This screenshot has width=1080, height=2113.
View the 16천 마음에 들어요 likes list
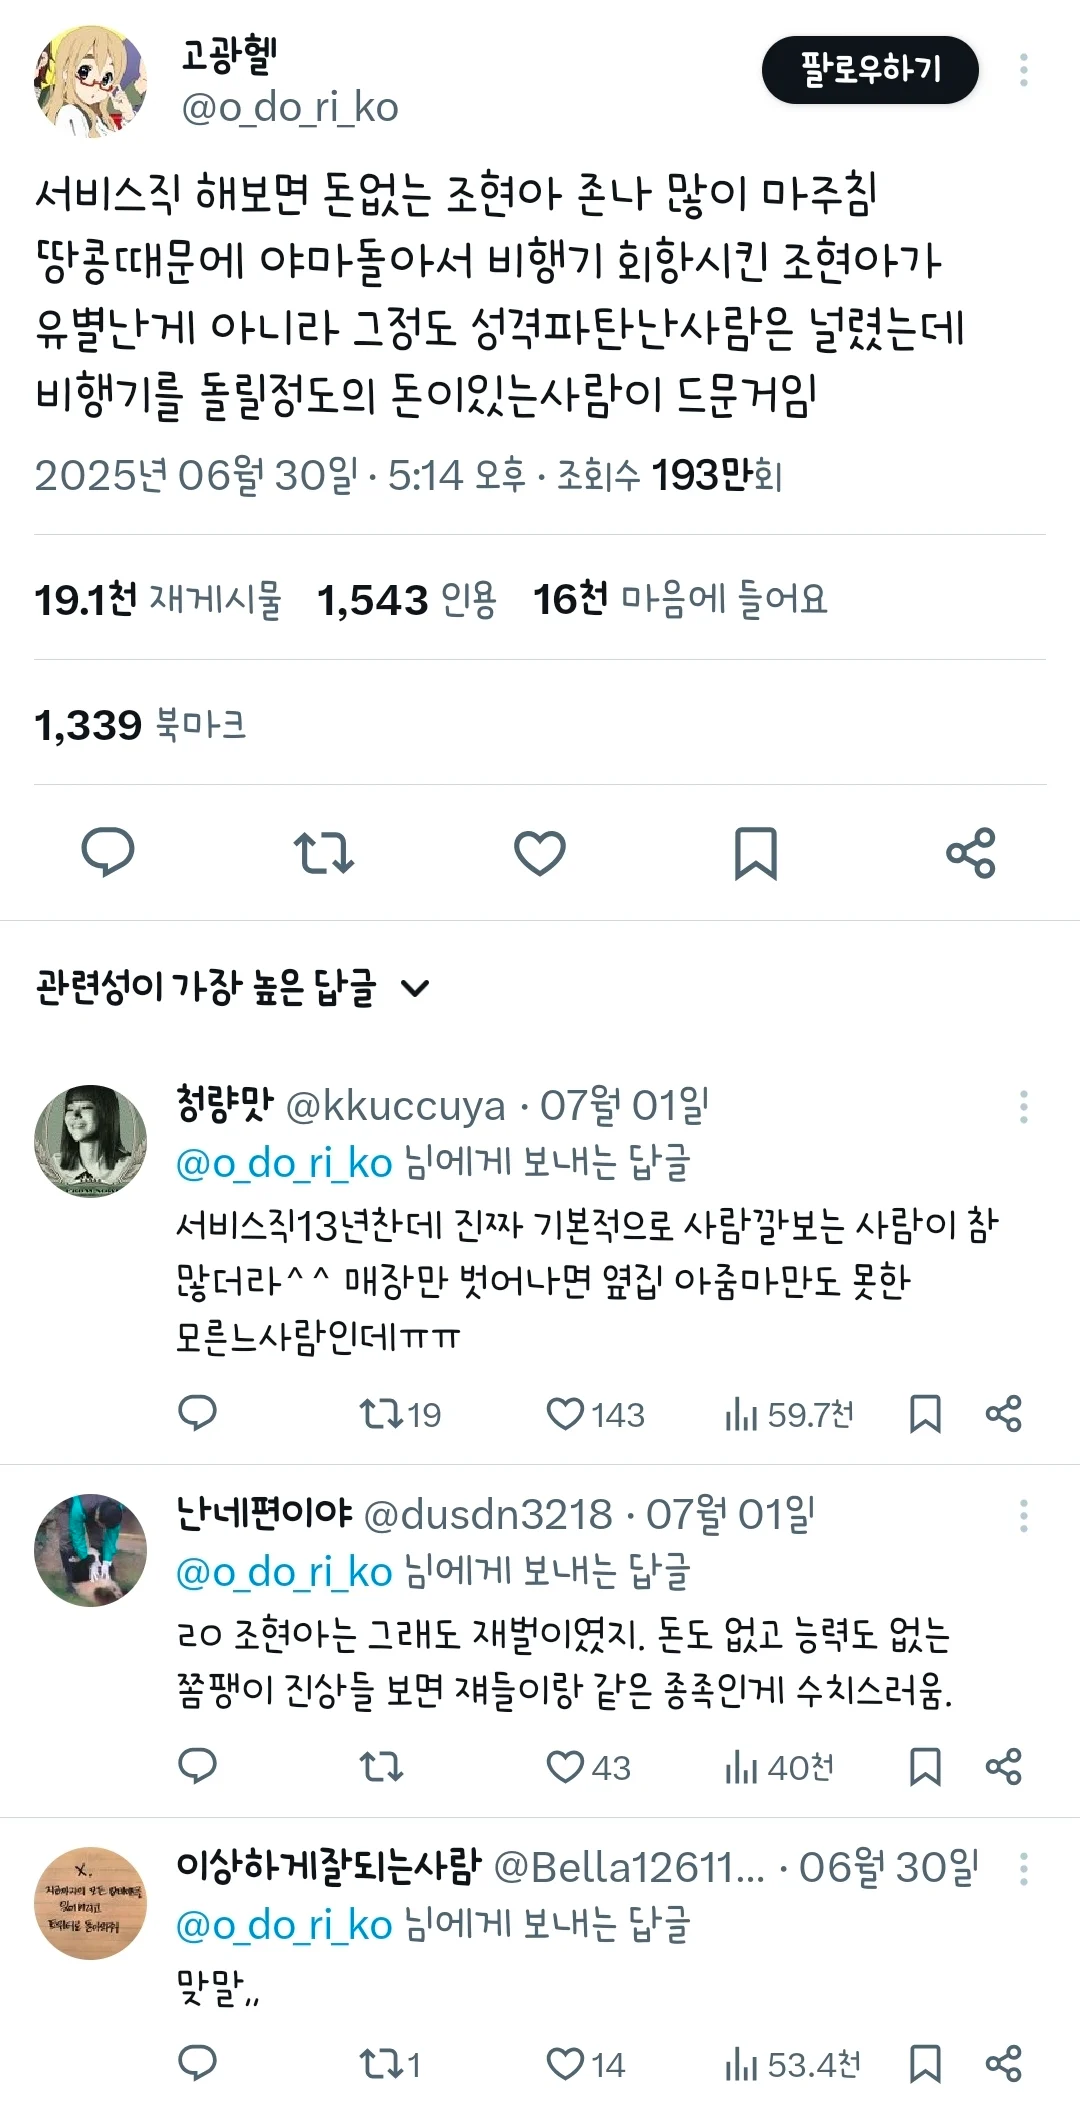pyautogui.click(x=680, y=600)
